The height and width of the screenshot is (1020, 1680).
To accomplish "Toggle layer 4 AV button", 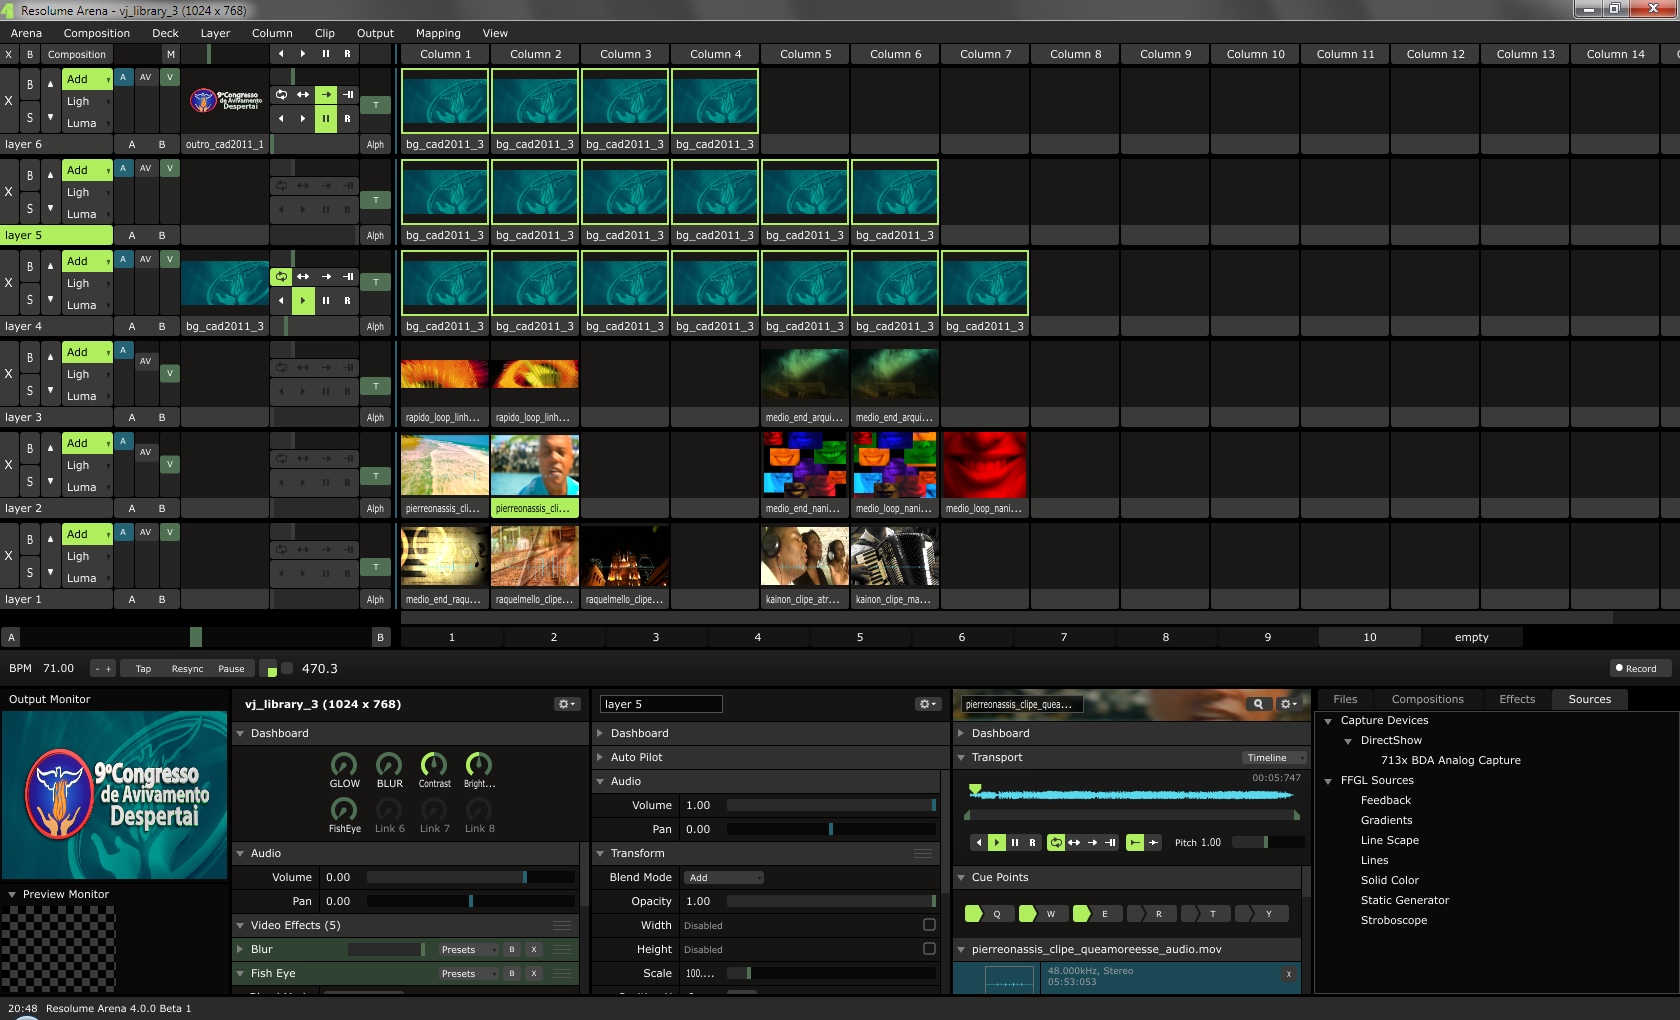I will [x=146, y=259].
